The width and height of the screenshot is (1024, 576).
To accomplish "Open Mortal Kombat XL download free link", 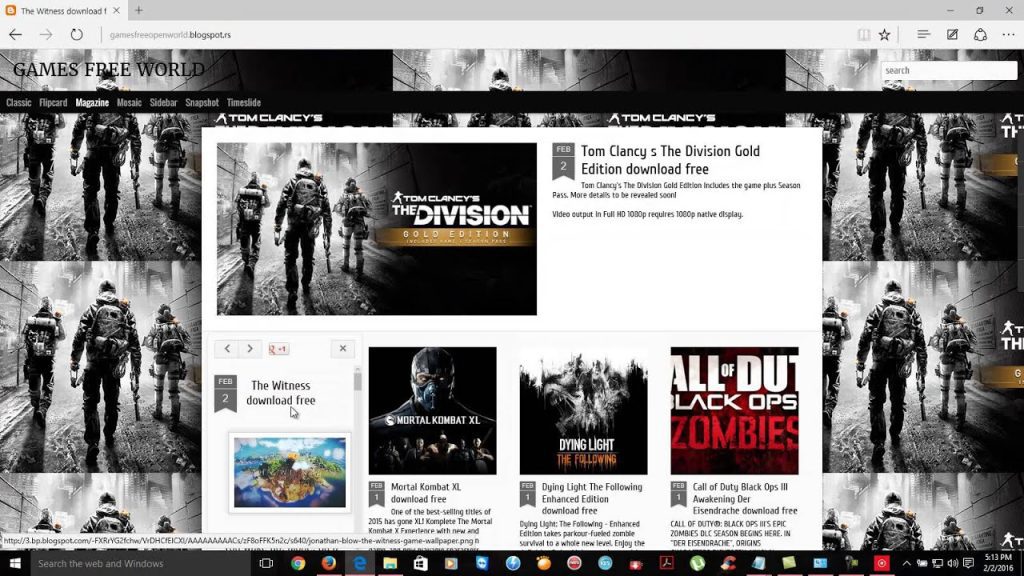I will point(426,492).
